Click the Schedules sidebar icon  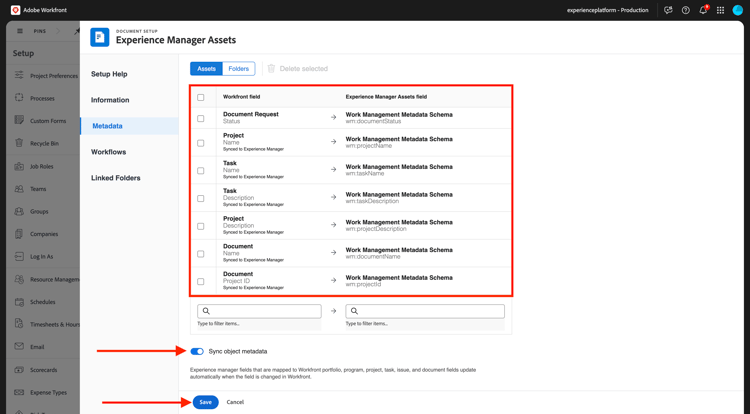coord(19,302)
